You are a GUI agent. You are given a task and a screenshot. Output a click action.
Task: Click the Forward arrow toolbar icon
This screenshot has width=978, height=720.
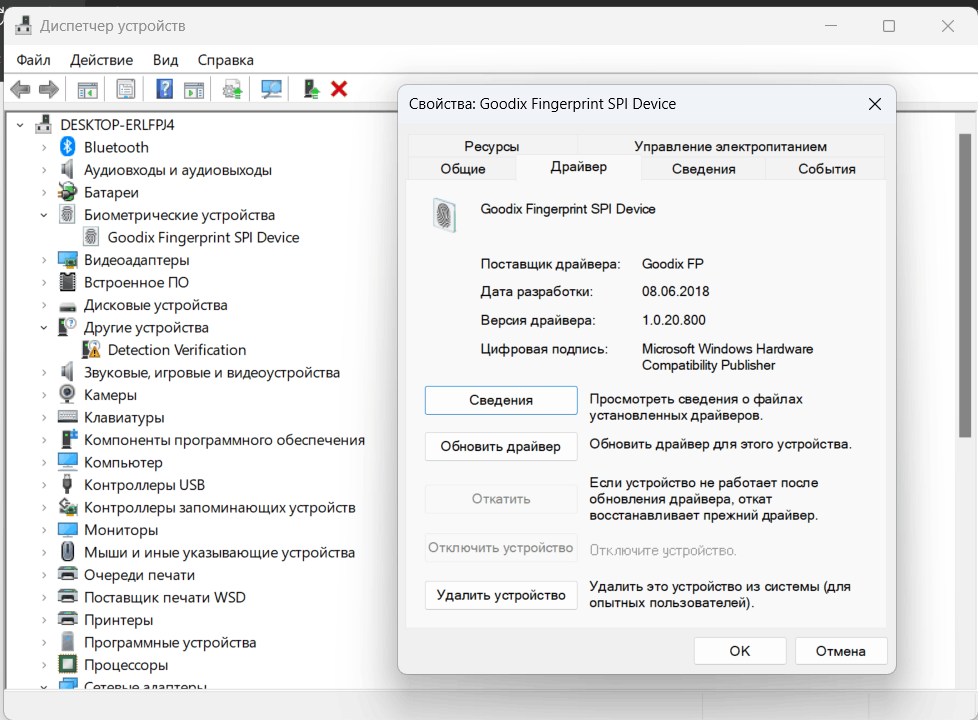[x=49, y=89]
